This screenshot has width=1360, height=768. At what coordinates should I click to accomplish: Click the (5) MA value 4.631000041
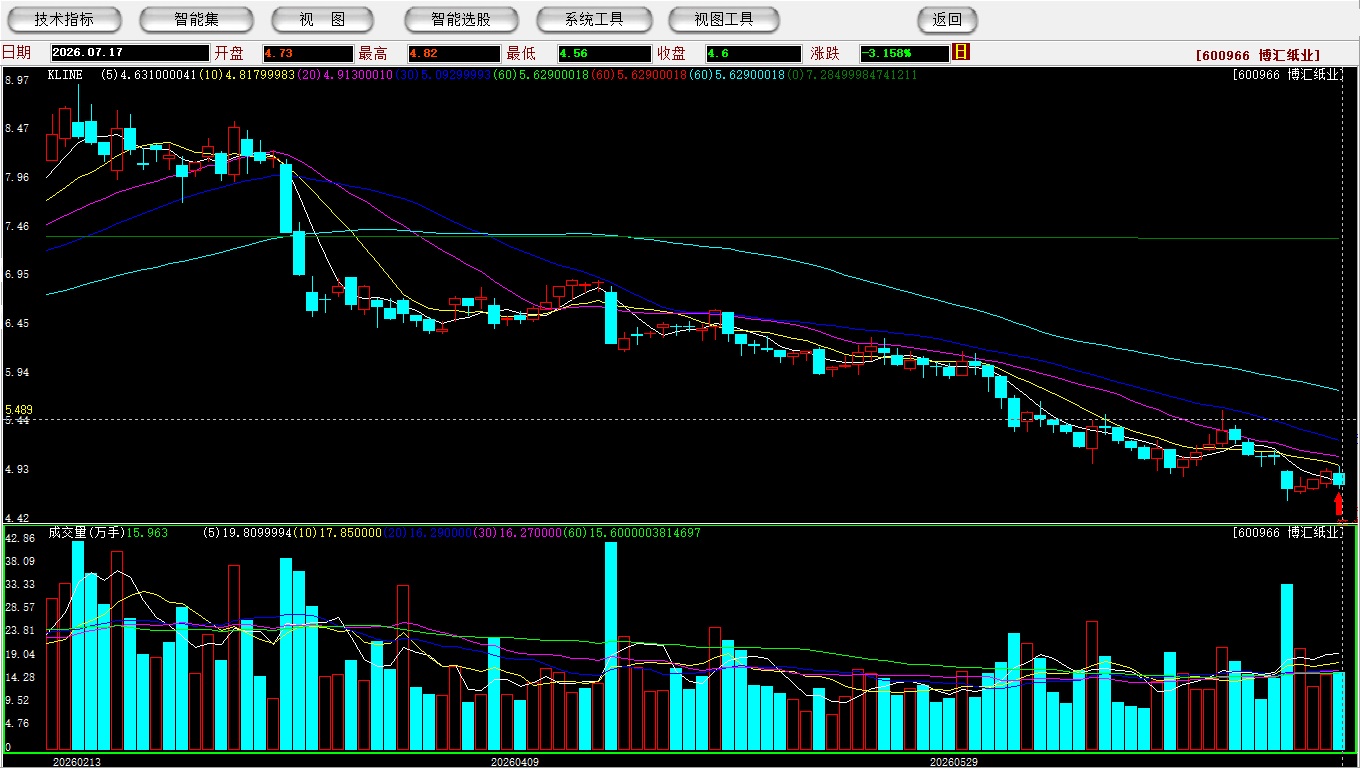(x=148, y=75)
